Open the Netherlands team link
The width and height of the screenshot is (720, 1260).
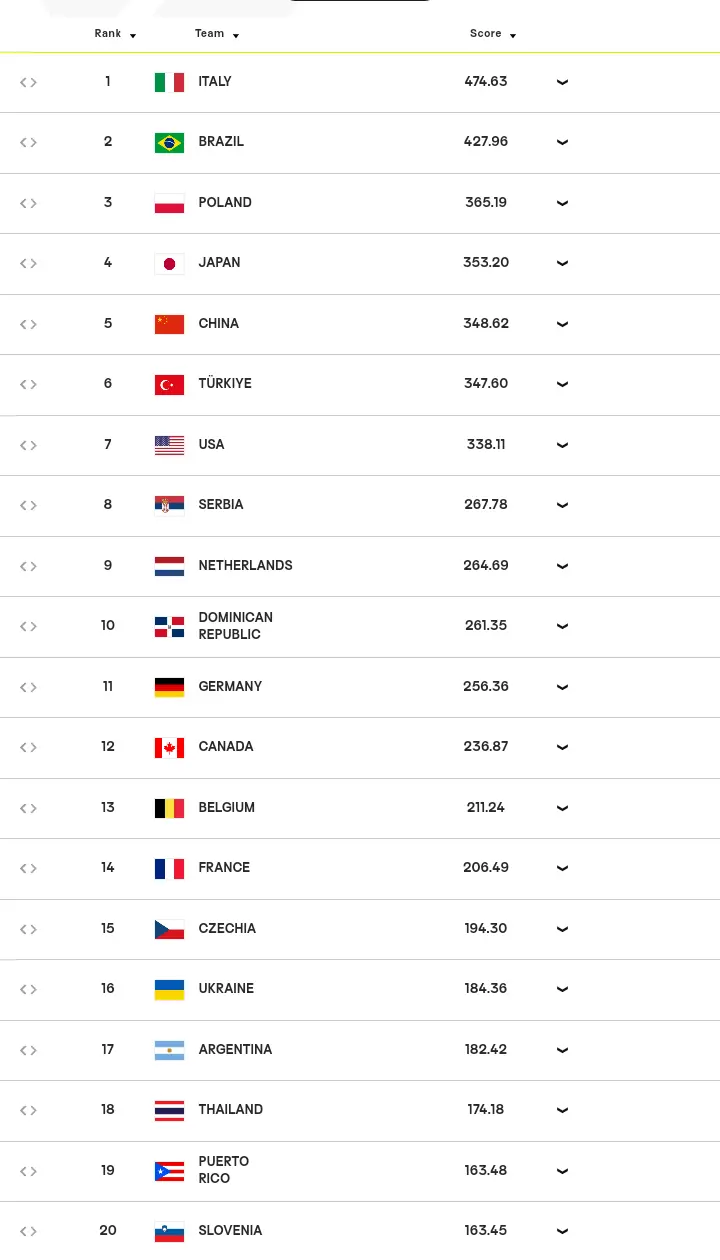[x=245, y=566]
